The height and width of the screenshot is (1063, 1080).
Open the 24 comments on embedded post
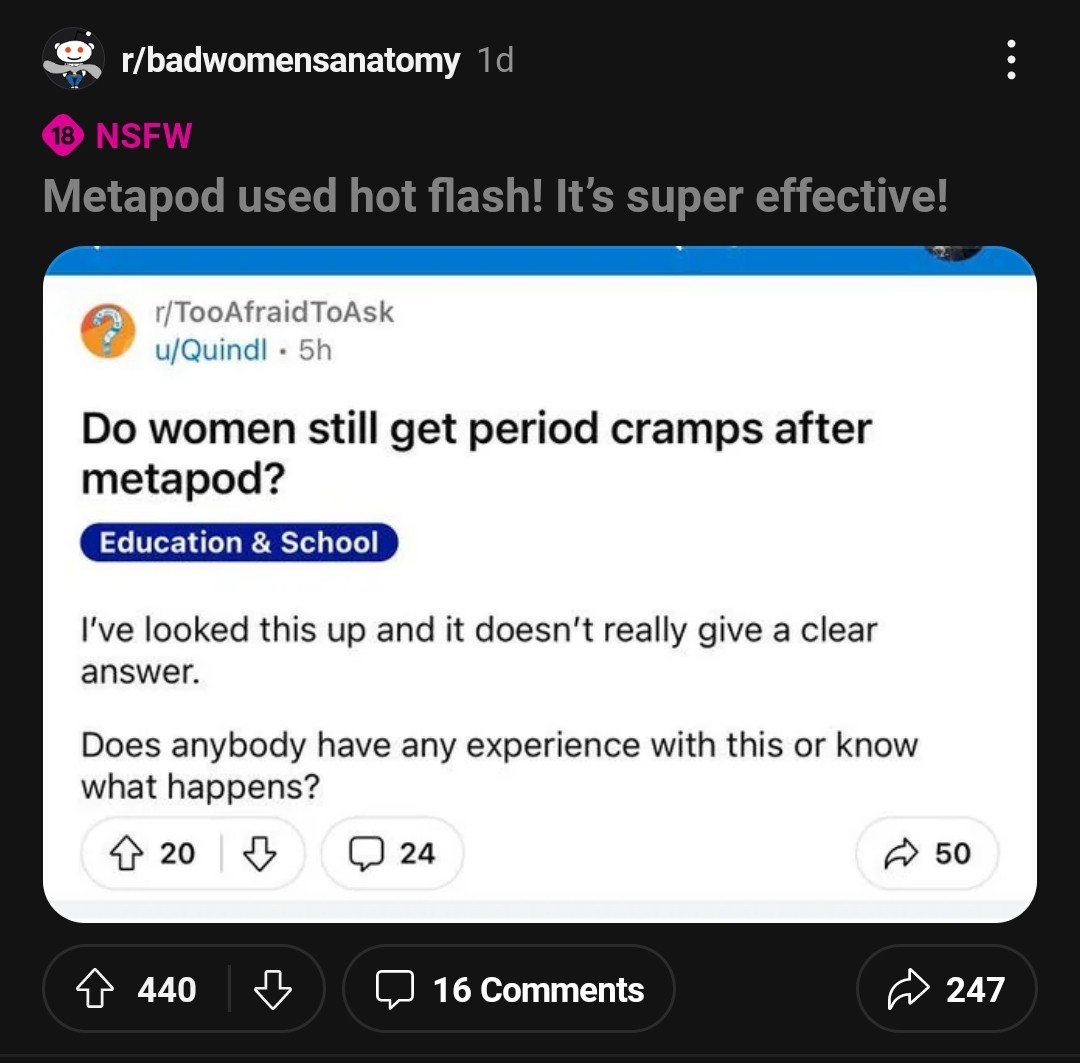click(x=392, y=853)
